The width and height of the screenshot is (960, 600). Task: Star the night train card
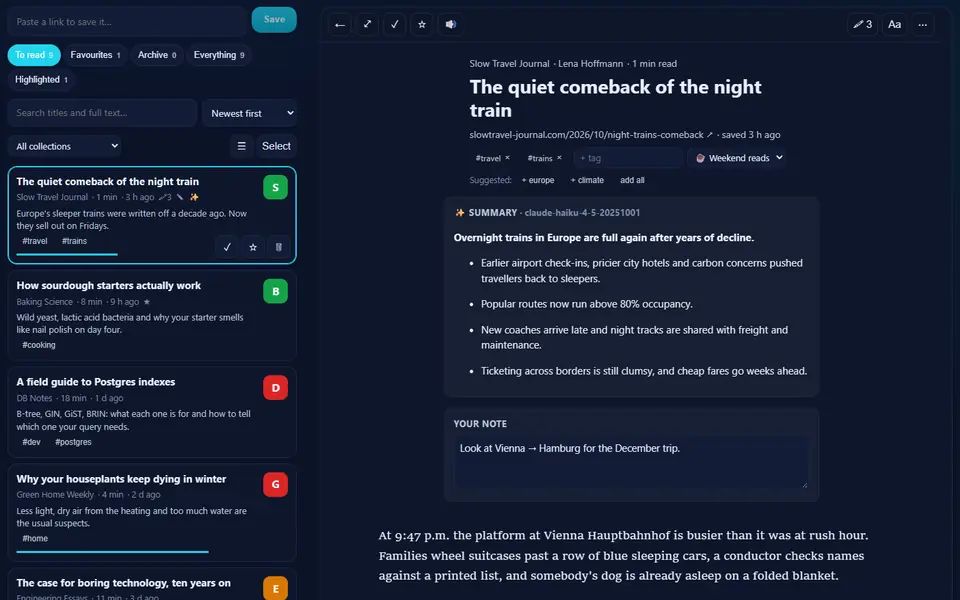tap(253, 247)
